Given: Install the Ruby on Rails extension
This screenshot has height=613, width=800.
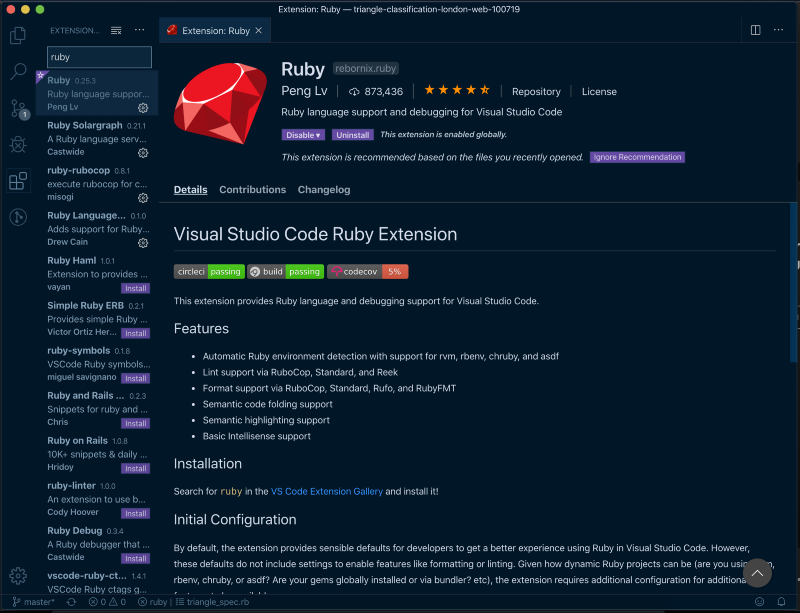Looking at the screenshot, I should click(135, 468).
